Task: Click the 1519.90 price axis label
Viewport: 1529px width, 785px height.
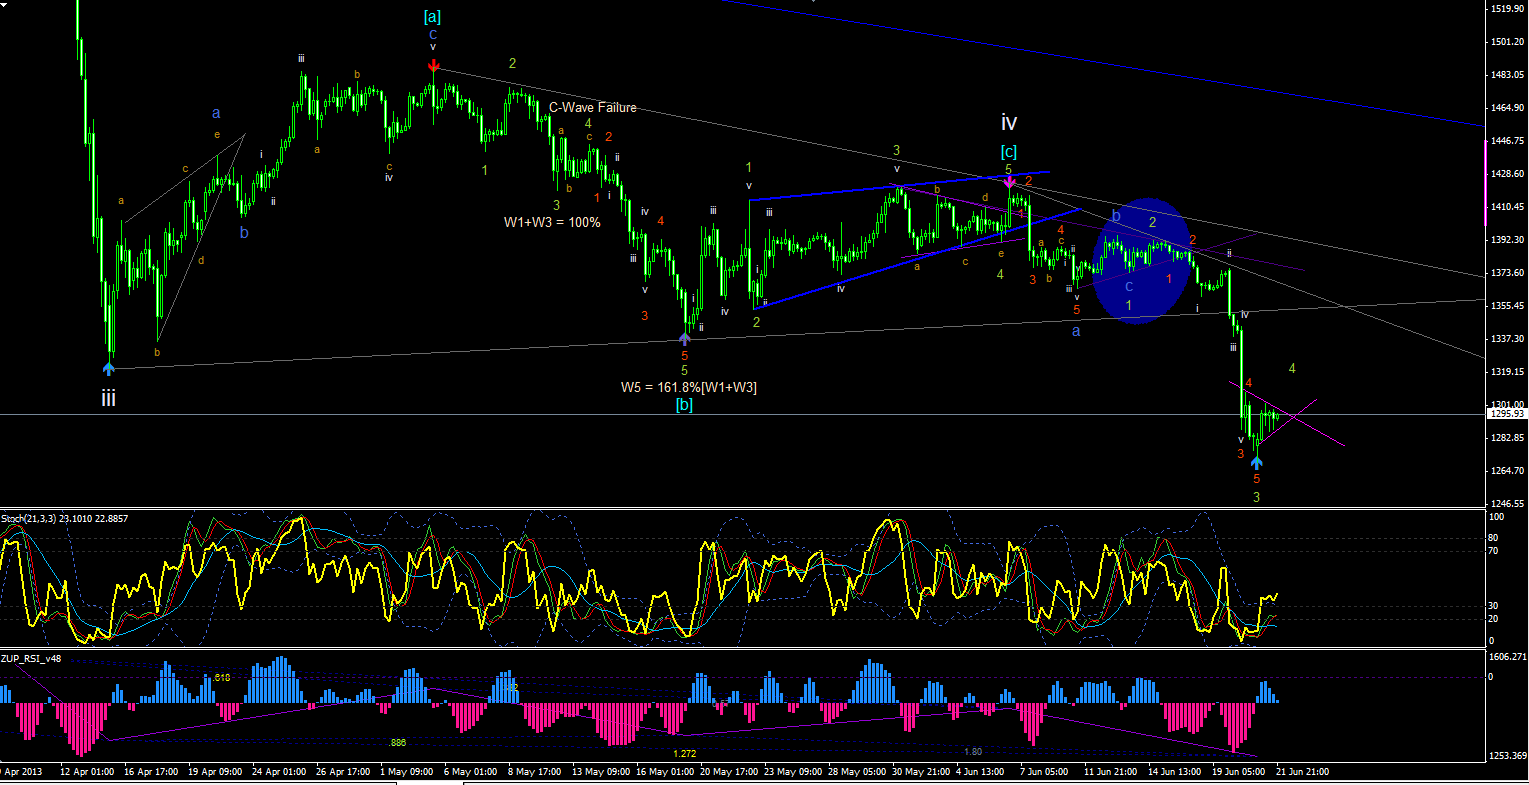Action: click(x=1507, y=9)
